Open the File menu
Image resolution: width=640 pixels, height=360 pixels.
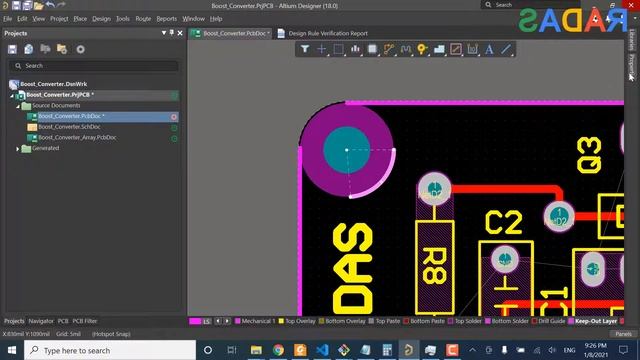[x=7, y=19]
